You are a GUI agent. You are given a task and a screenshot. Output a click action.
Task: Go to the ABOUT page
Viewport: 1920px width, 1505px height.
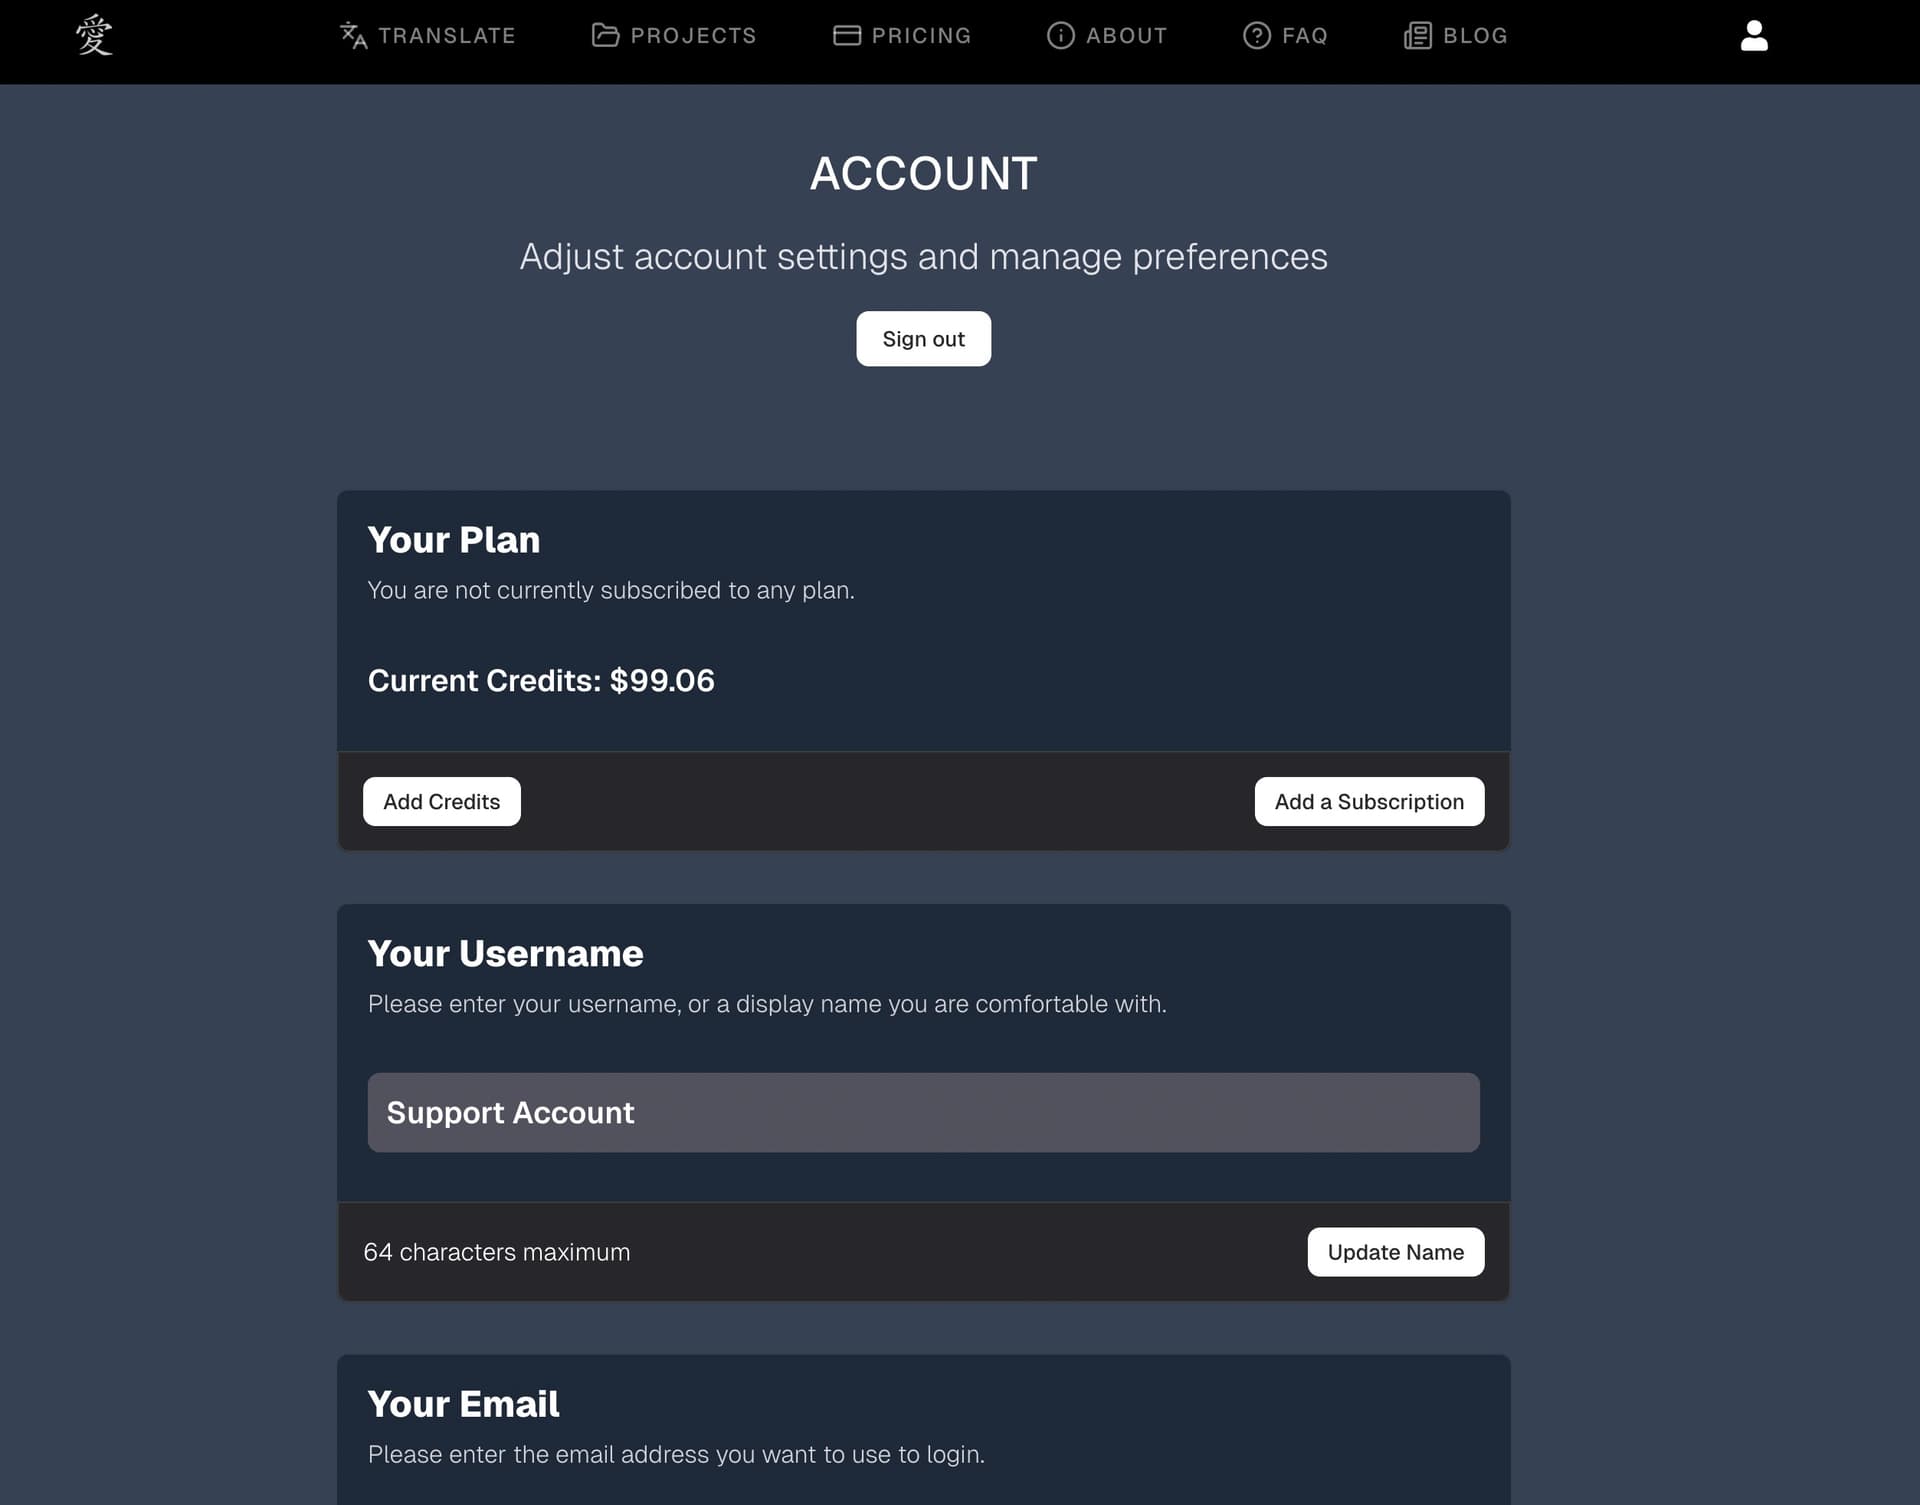(x=1126, y=36)
